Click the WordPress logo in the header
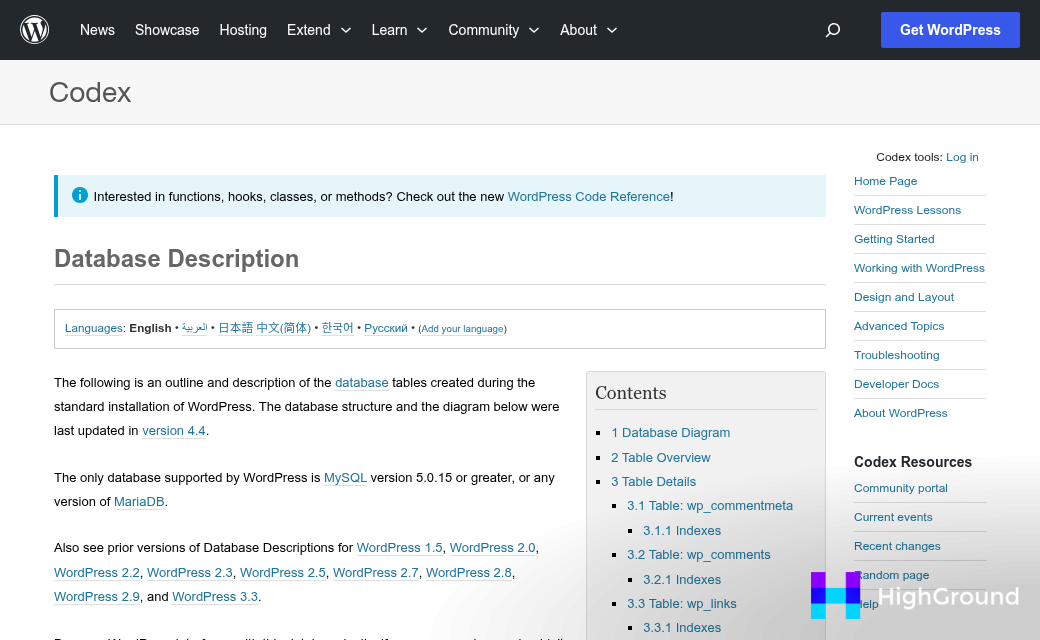 click(34, 29)
